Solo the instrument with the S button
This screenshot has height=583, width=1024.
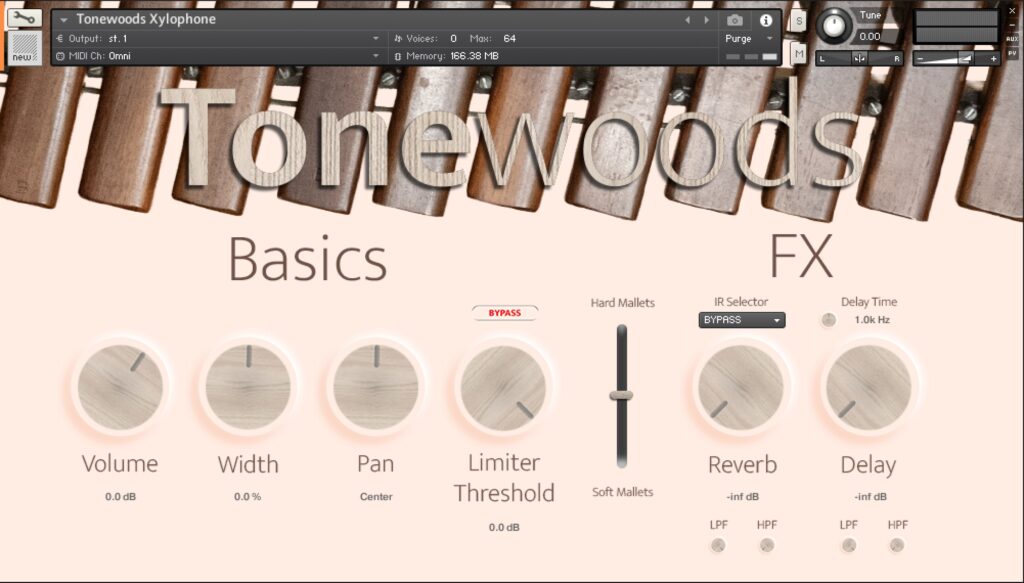(x=798, y=20)
